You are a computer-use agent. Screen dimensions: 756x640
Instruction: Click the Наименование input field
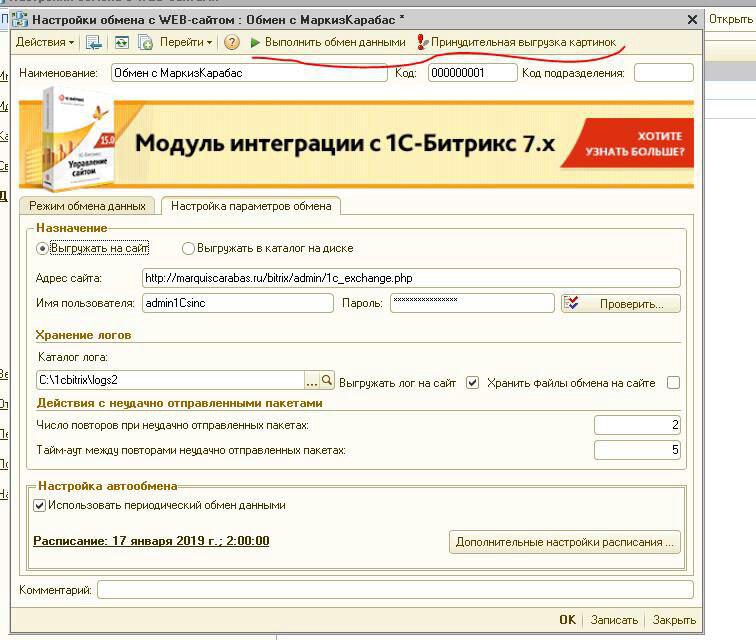[249, 73]
